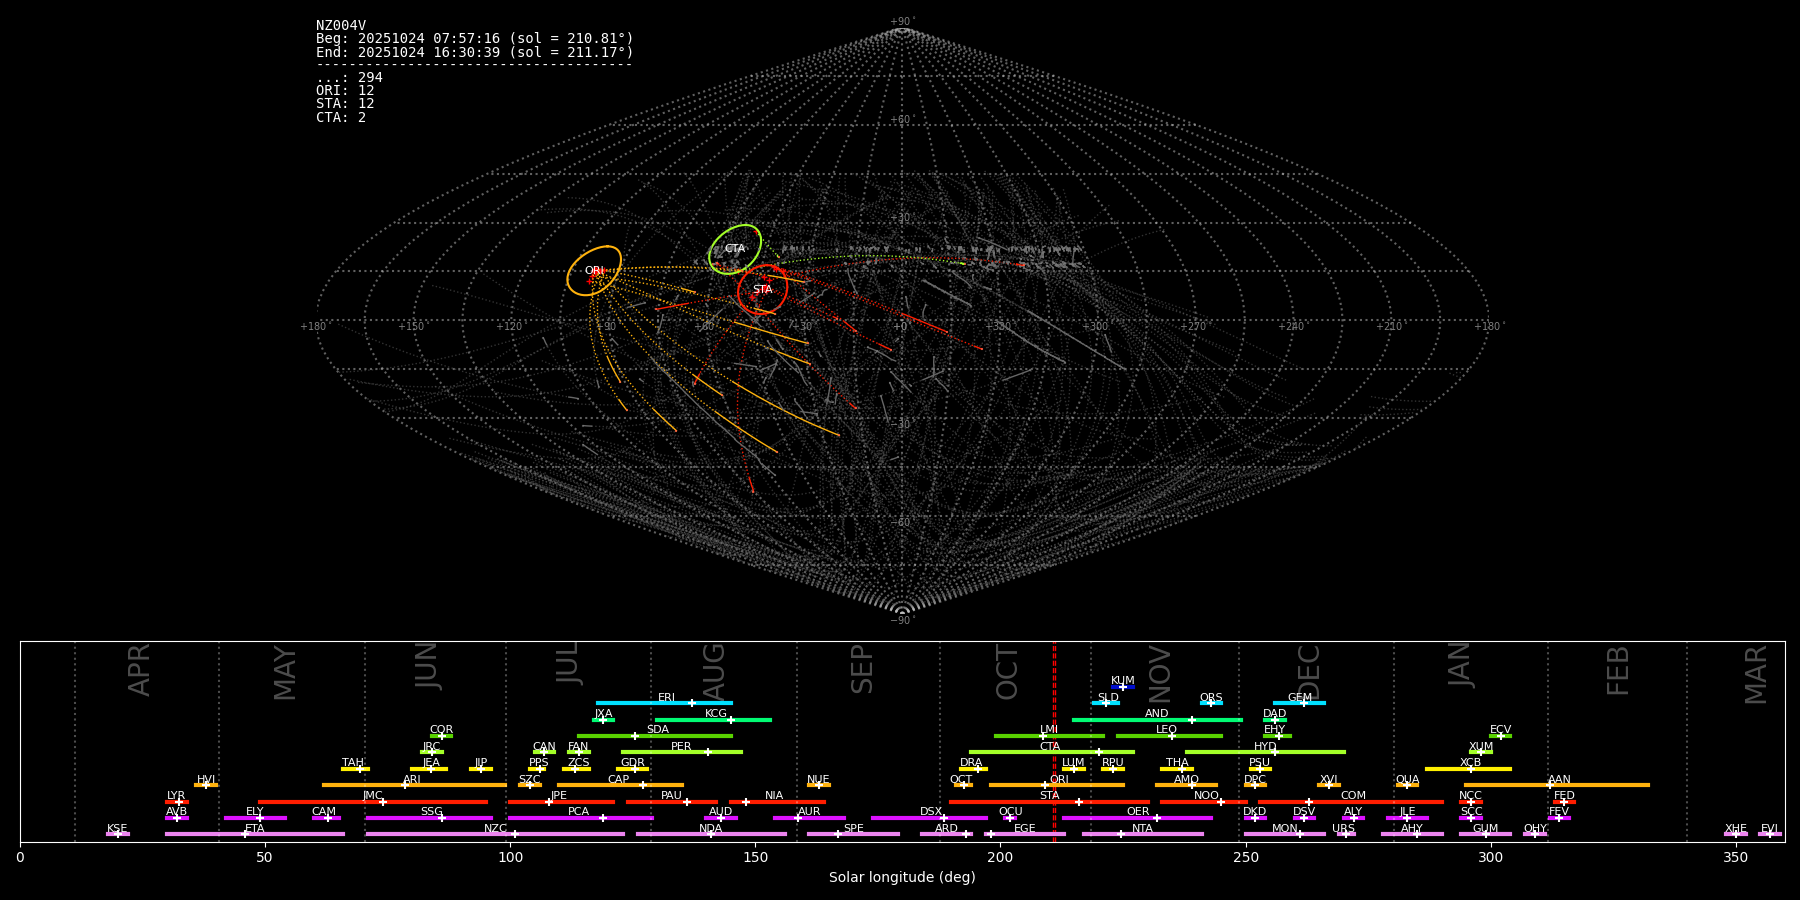
Task: Click the JUN month label in timeline
Action: pos(427,666)
